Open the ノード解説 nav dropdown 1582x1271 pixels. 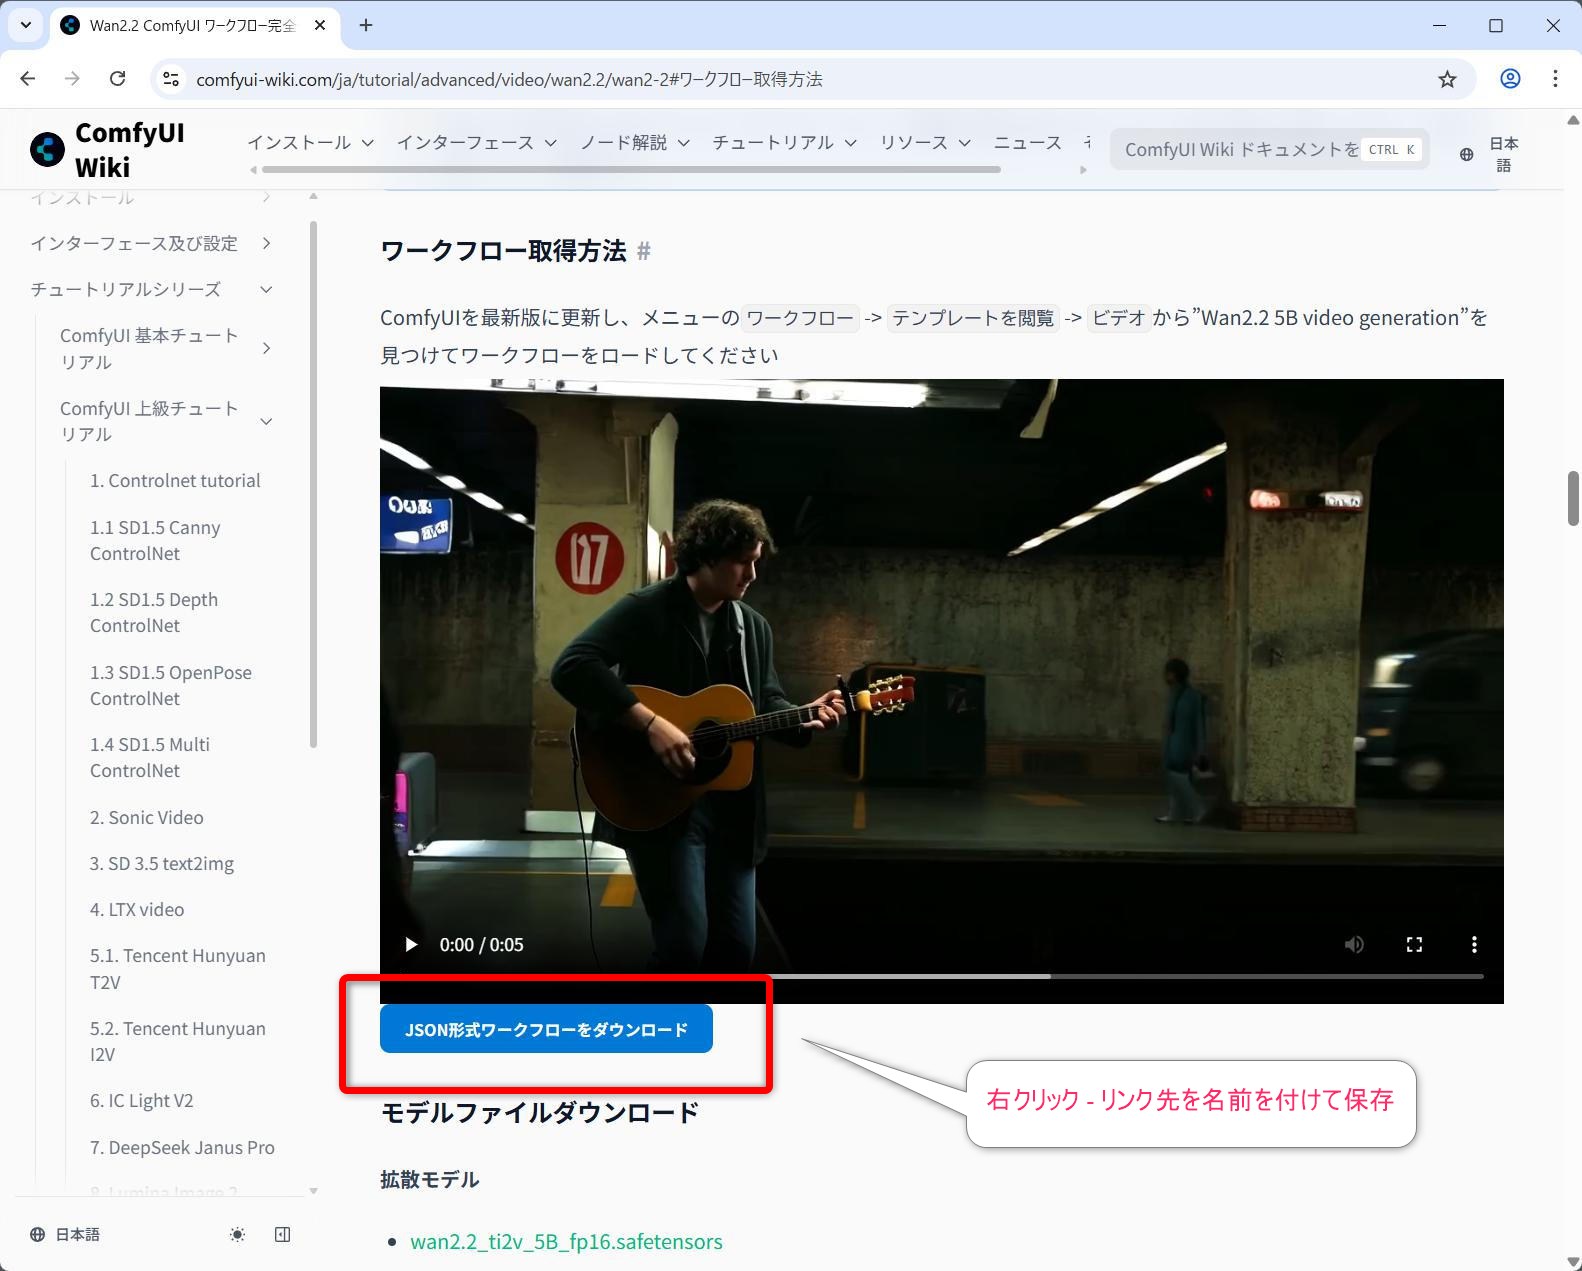[x=636, y=143]
